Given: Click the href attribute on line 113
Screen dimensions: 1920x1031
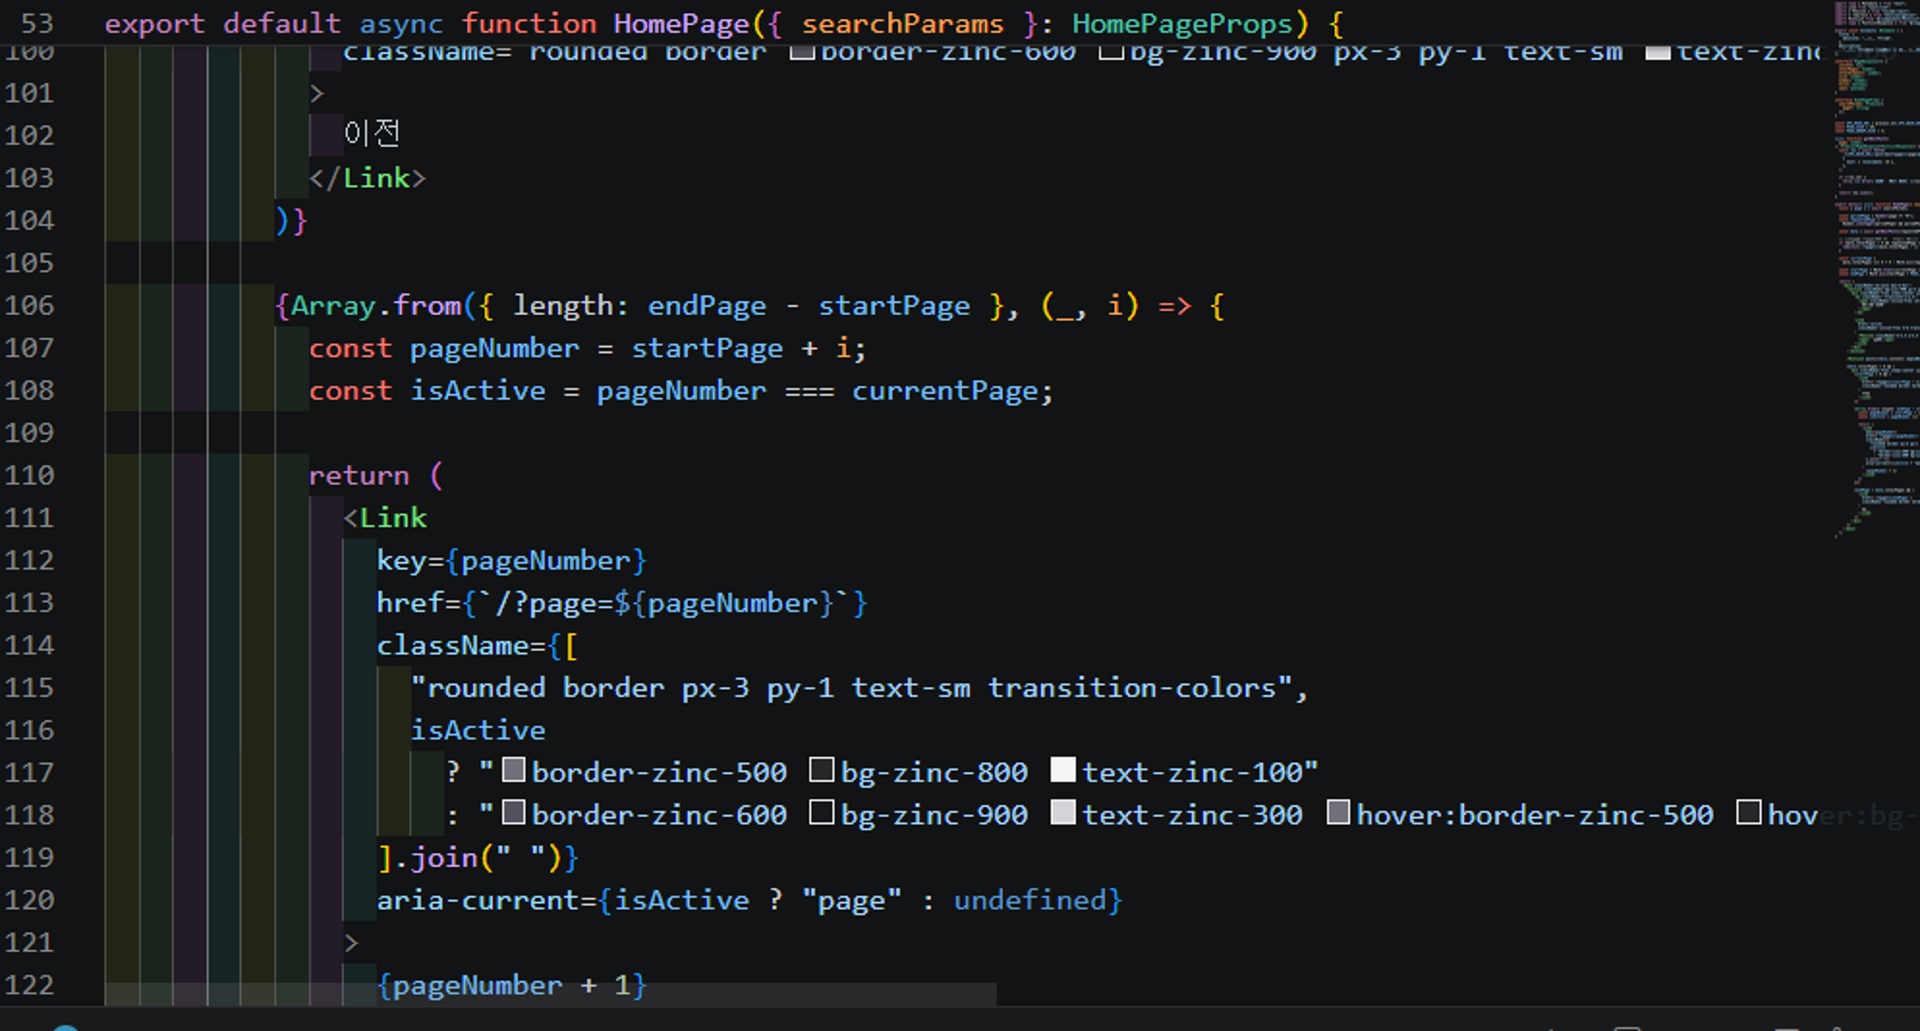Looking at the screenshot, I should 410,603.
